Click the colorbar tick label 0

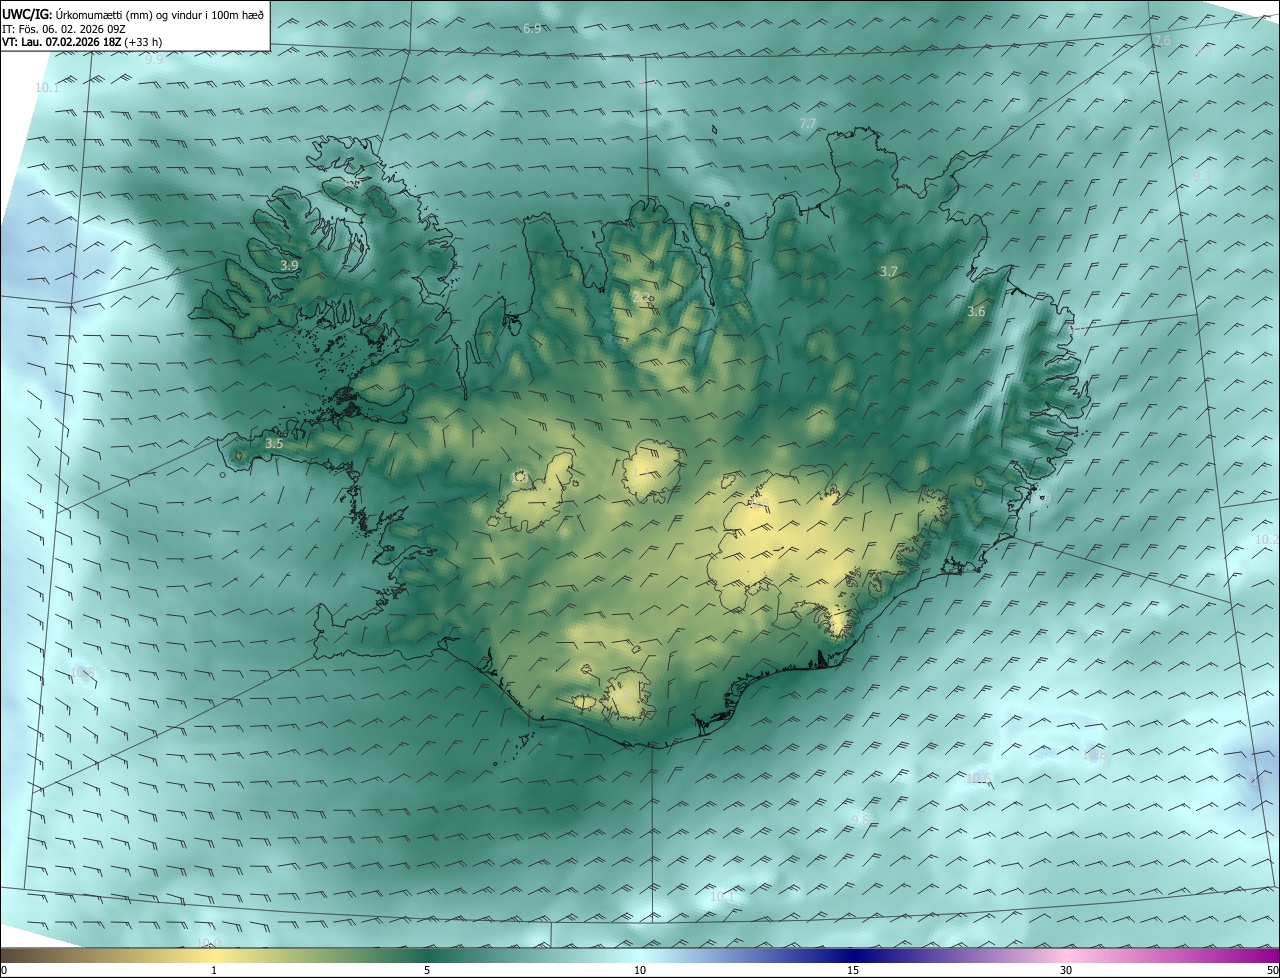4,971
